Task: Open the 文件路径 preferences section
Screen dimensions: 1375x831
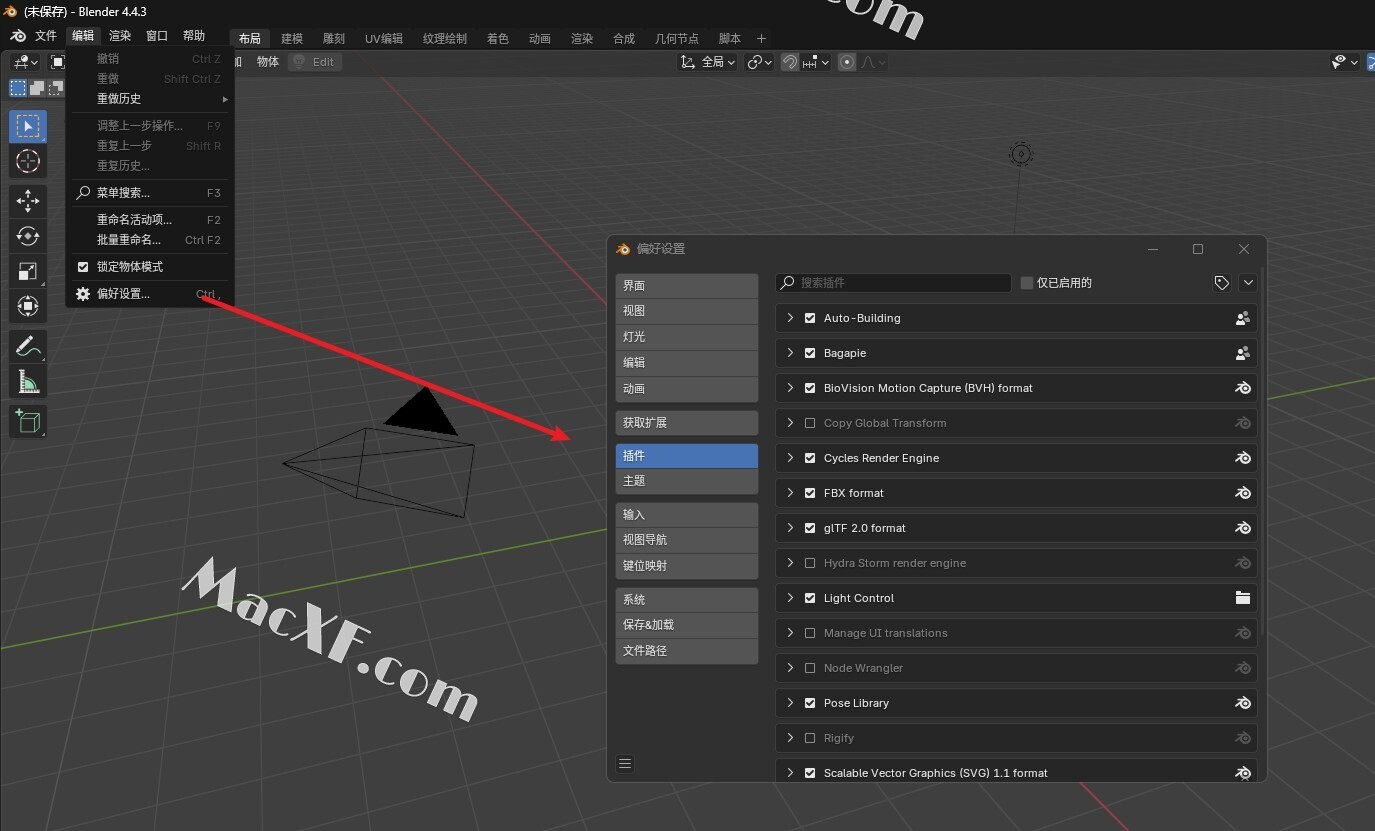Action: point(687,651)
